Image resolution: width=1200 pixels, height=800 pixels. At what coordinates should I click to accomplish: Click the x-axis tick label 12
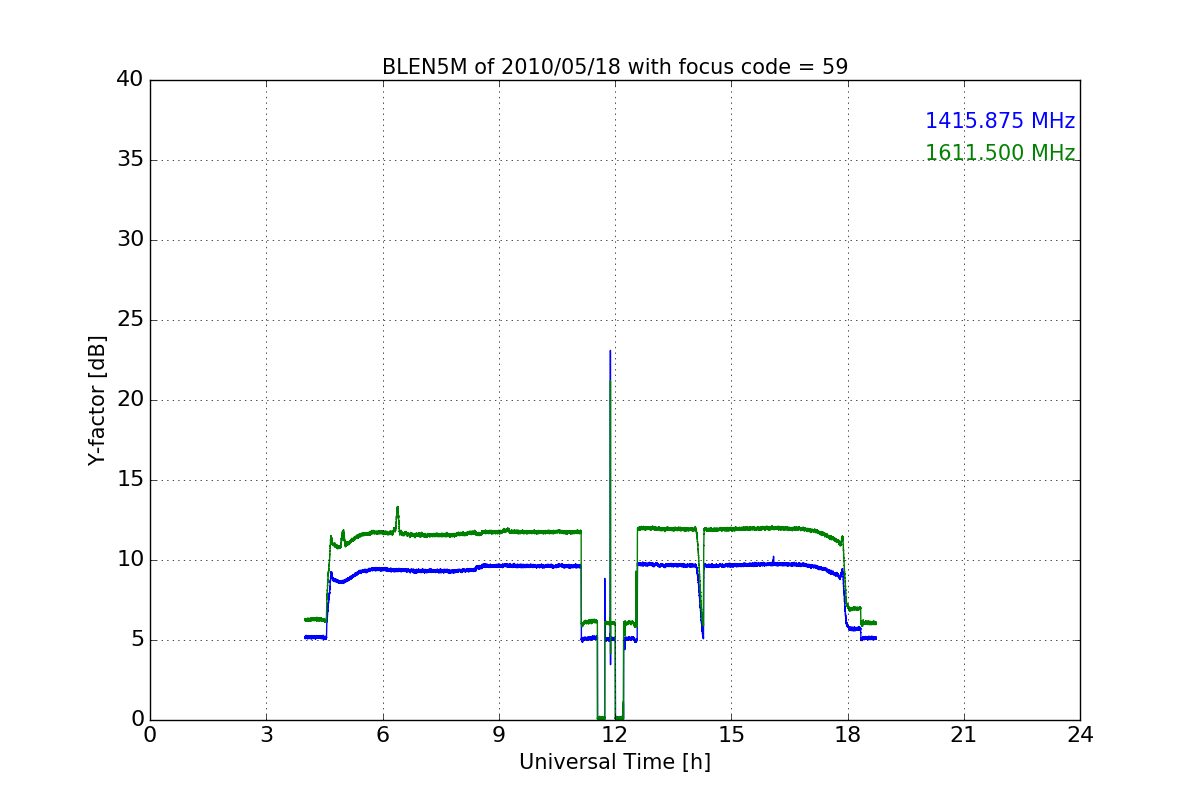click(615, 735)
